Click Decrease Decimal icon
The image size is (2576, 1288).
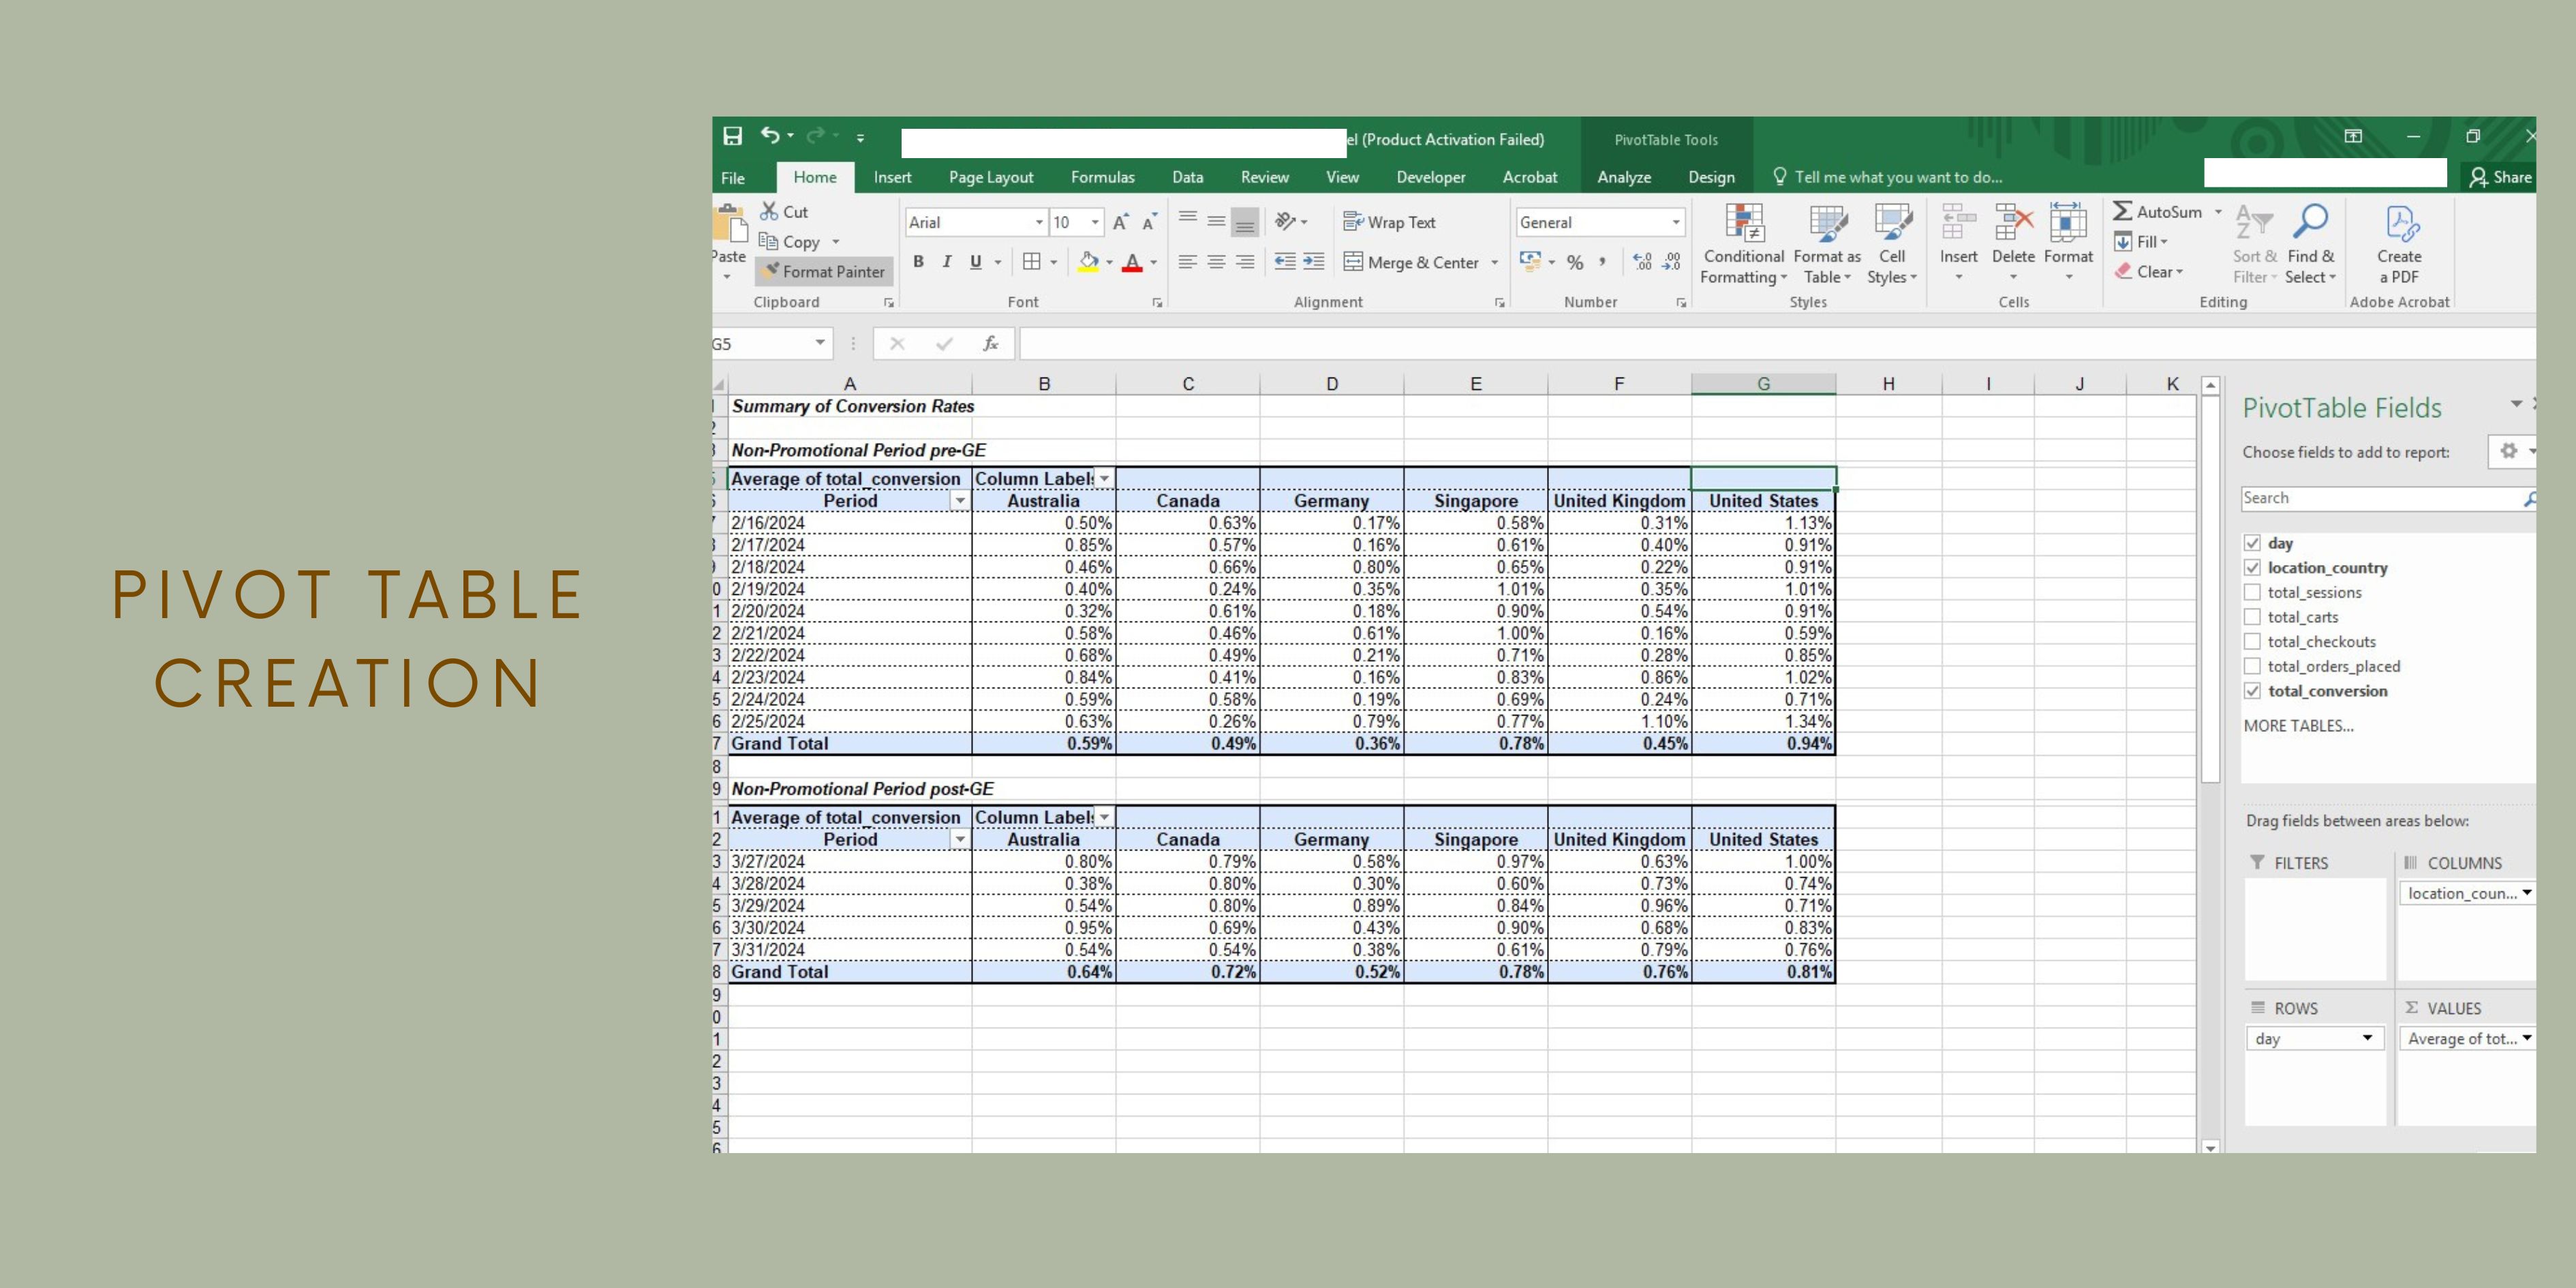click(1672, 262)
